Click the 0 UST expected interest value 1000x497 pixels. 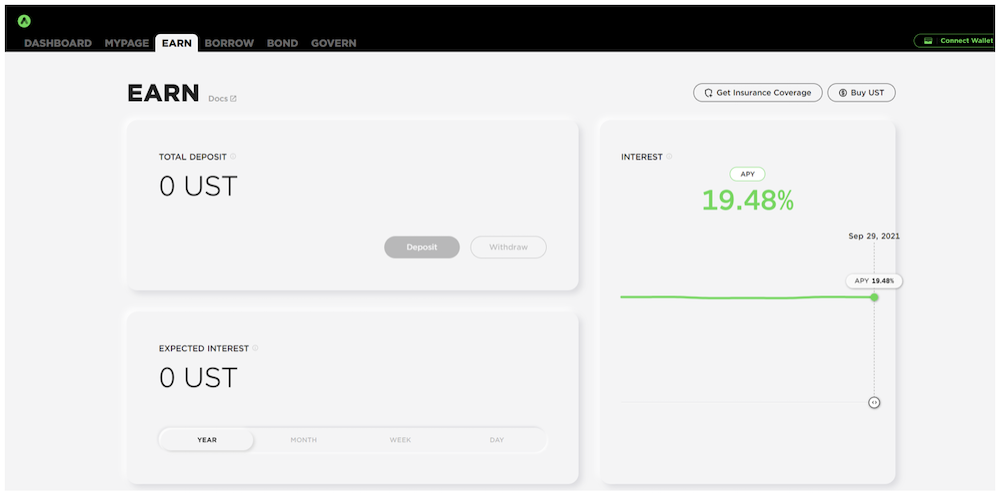pos(198,378)
